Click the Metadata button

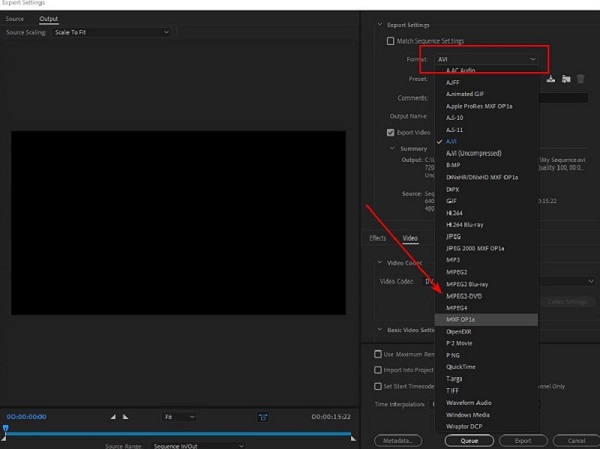click(398, 441)
